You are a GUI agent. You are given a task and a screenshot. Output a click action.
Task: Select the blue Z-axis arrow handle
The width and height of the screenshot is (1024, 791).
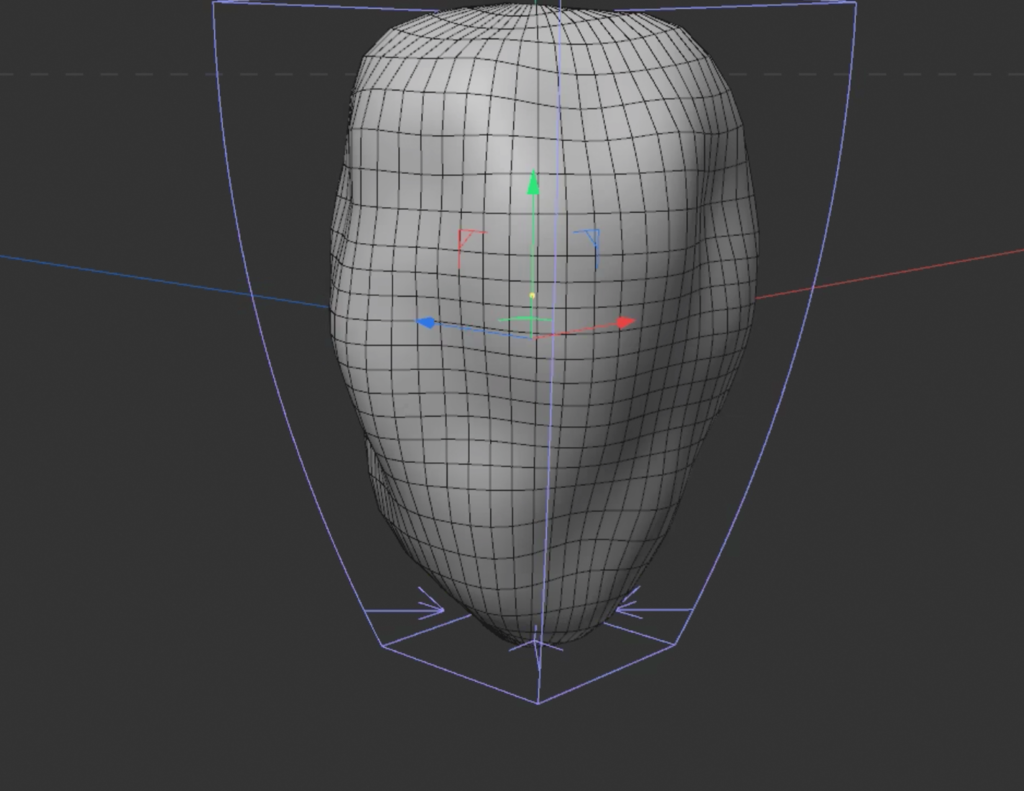(426, 323)
